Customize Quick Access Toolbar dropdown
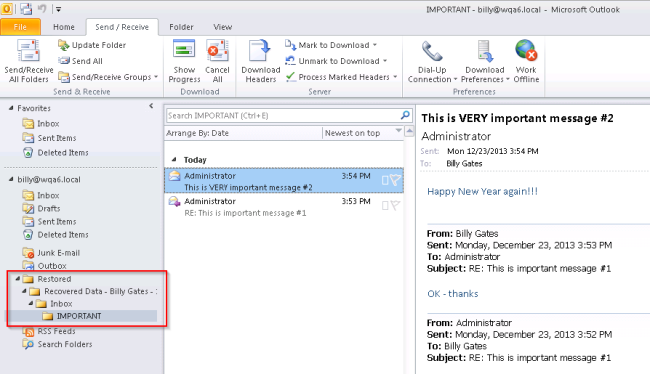The height and width of the screenshot is (374, 650). [59, 9]
